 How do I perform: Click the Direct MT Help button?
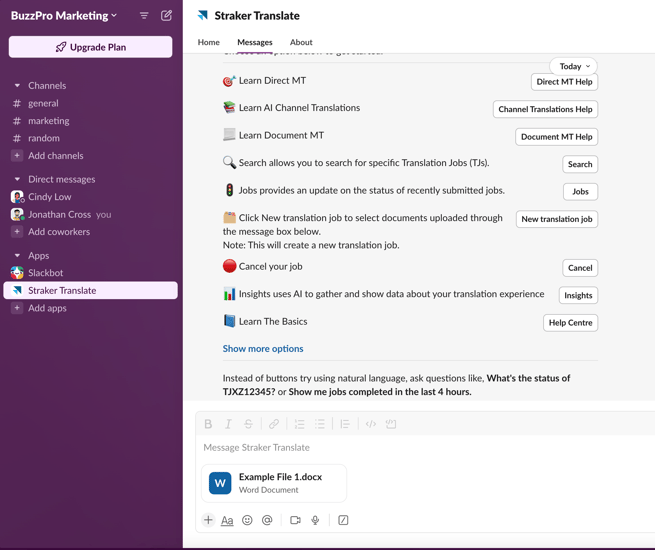pyautogui.click(x=564, y=82)
